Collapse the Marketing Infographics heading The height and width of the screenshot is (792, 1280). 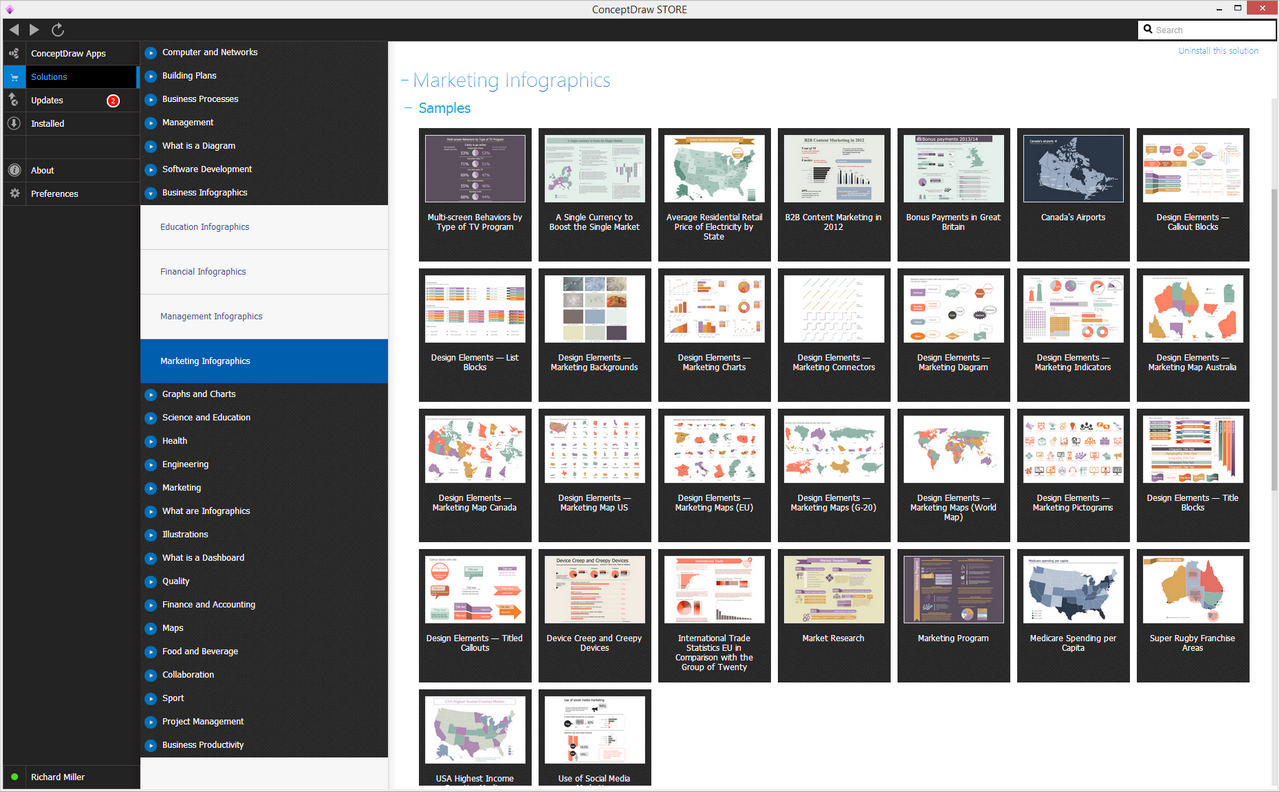[x=405, y=81]
